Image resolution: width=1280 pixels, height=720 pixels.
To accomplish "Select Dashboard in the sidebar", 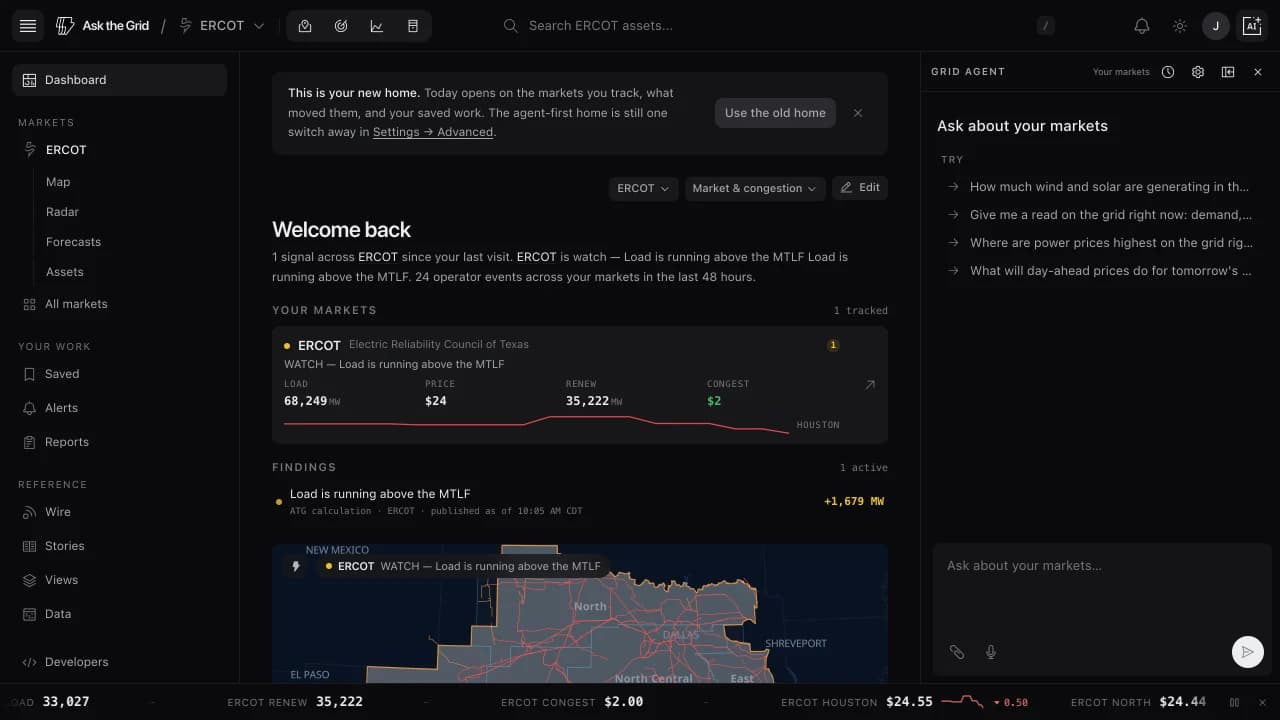I will [x=120, y=80].
